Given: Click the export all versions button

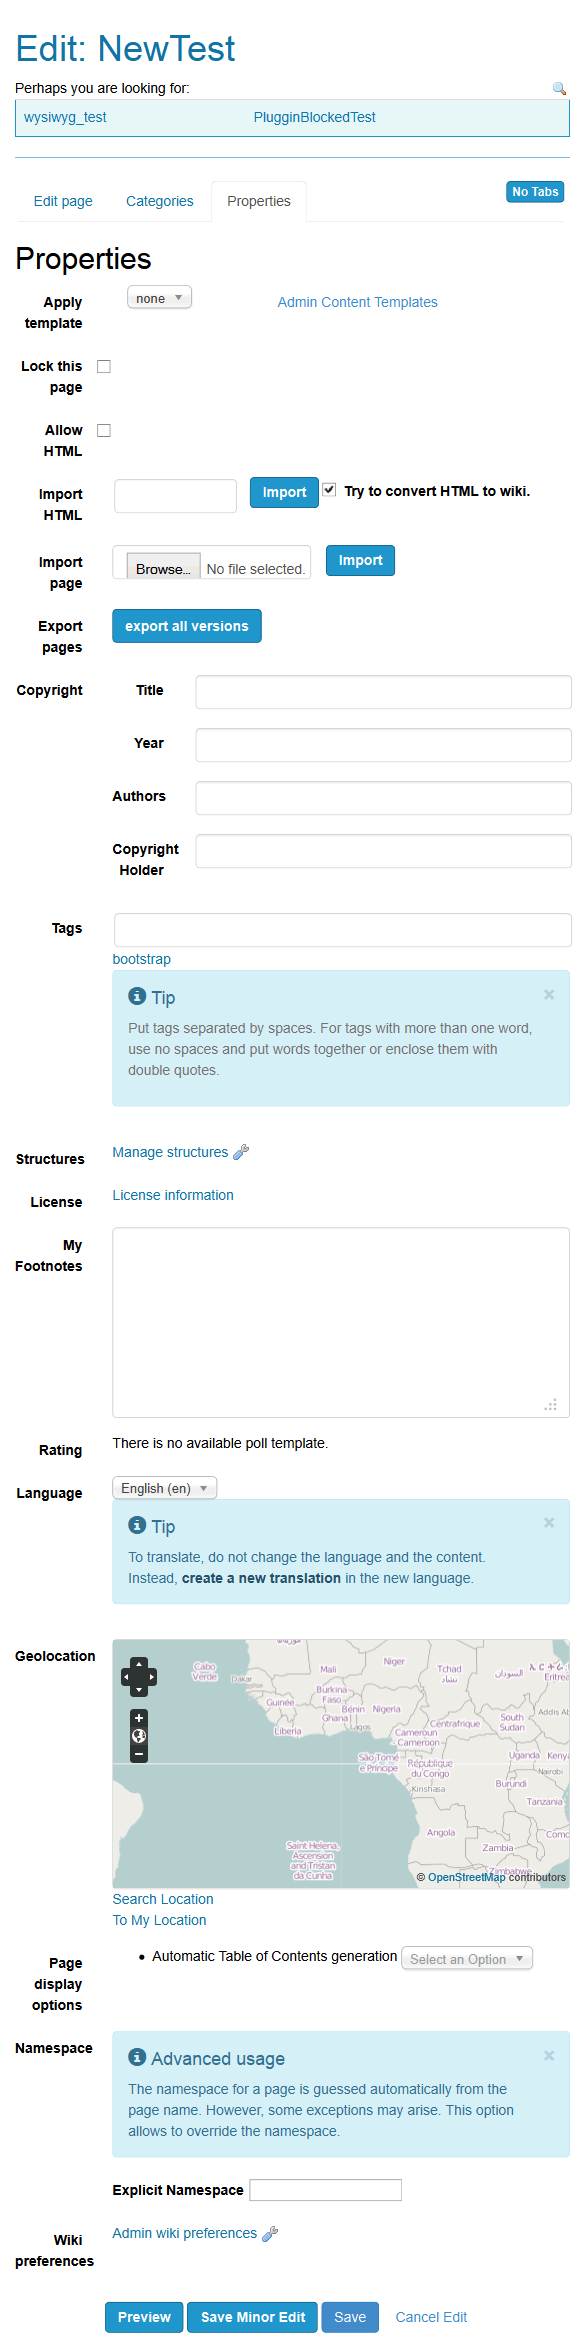Looking at the screenshot, I should (187, 626).
